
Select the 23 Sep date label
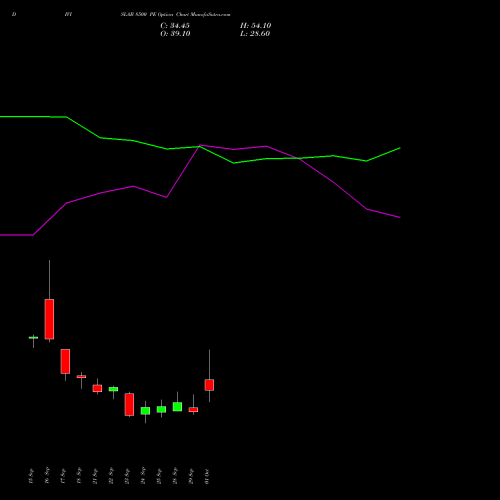pyautogui.click(x=127, y=476)
